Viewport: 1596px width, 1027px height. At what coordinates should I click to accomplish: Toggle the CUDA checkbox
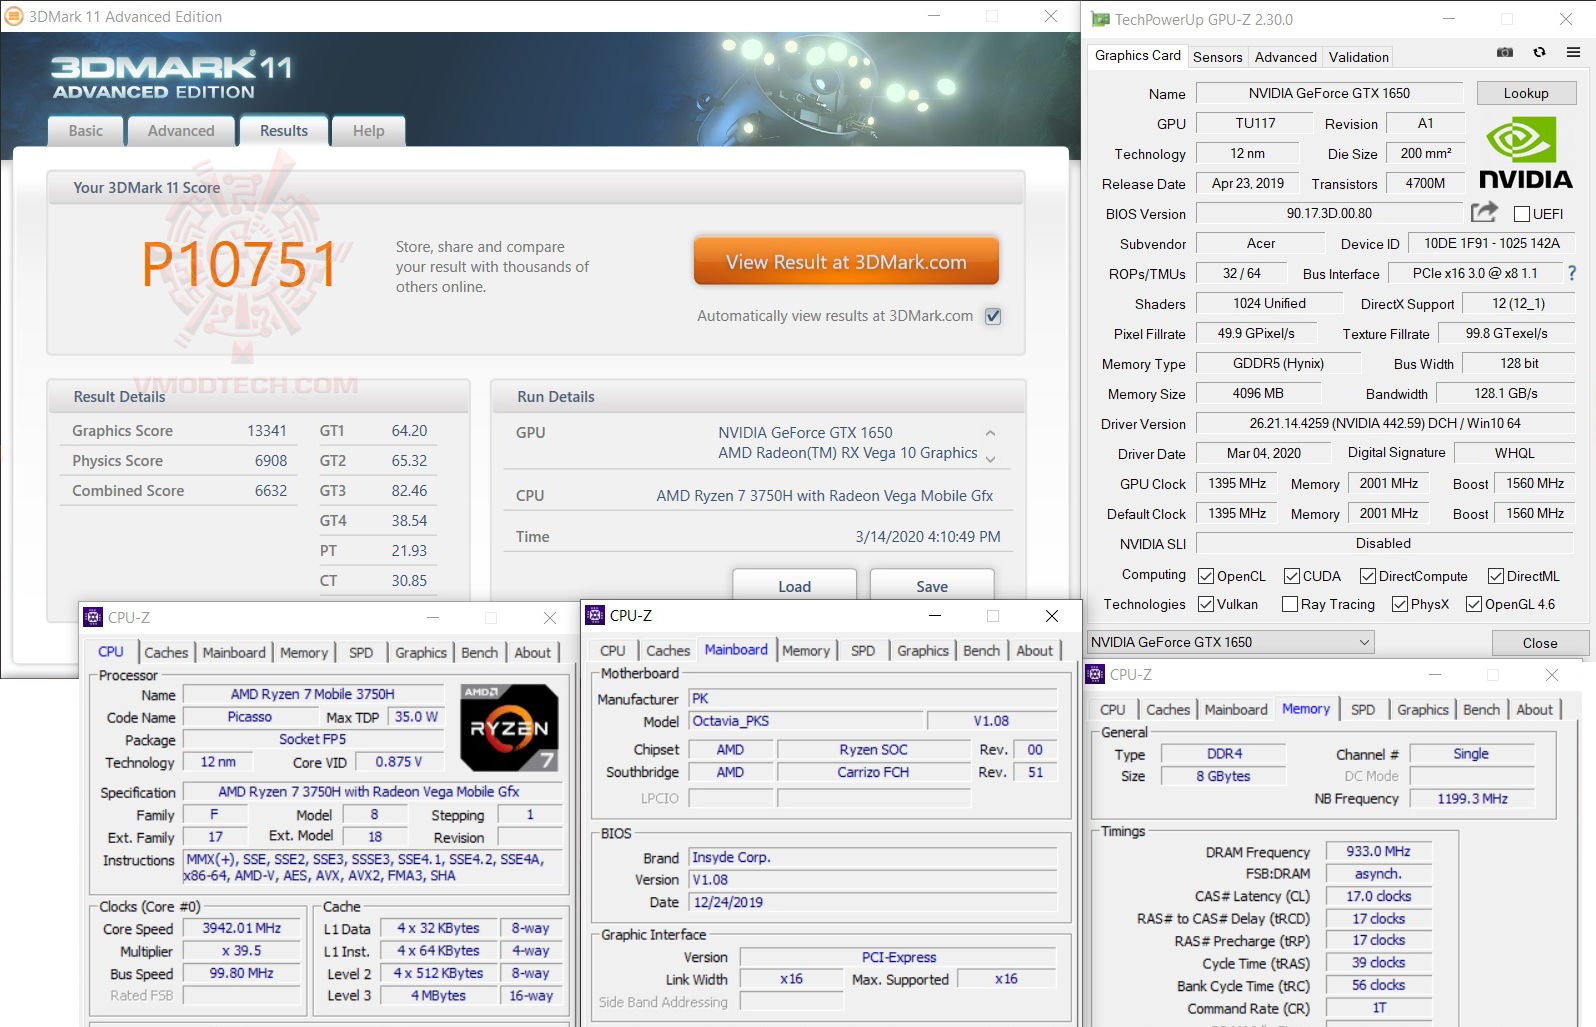[1292, 576]
